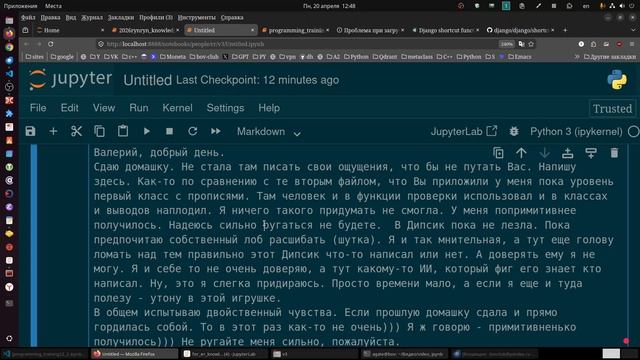Collapse the cell using its blue left bar
The height and width of the screenshot is (360, 640).
tap(34, 245)
